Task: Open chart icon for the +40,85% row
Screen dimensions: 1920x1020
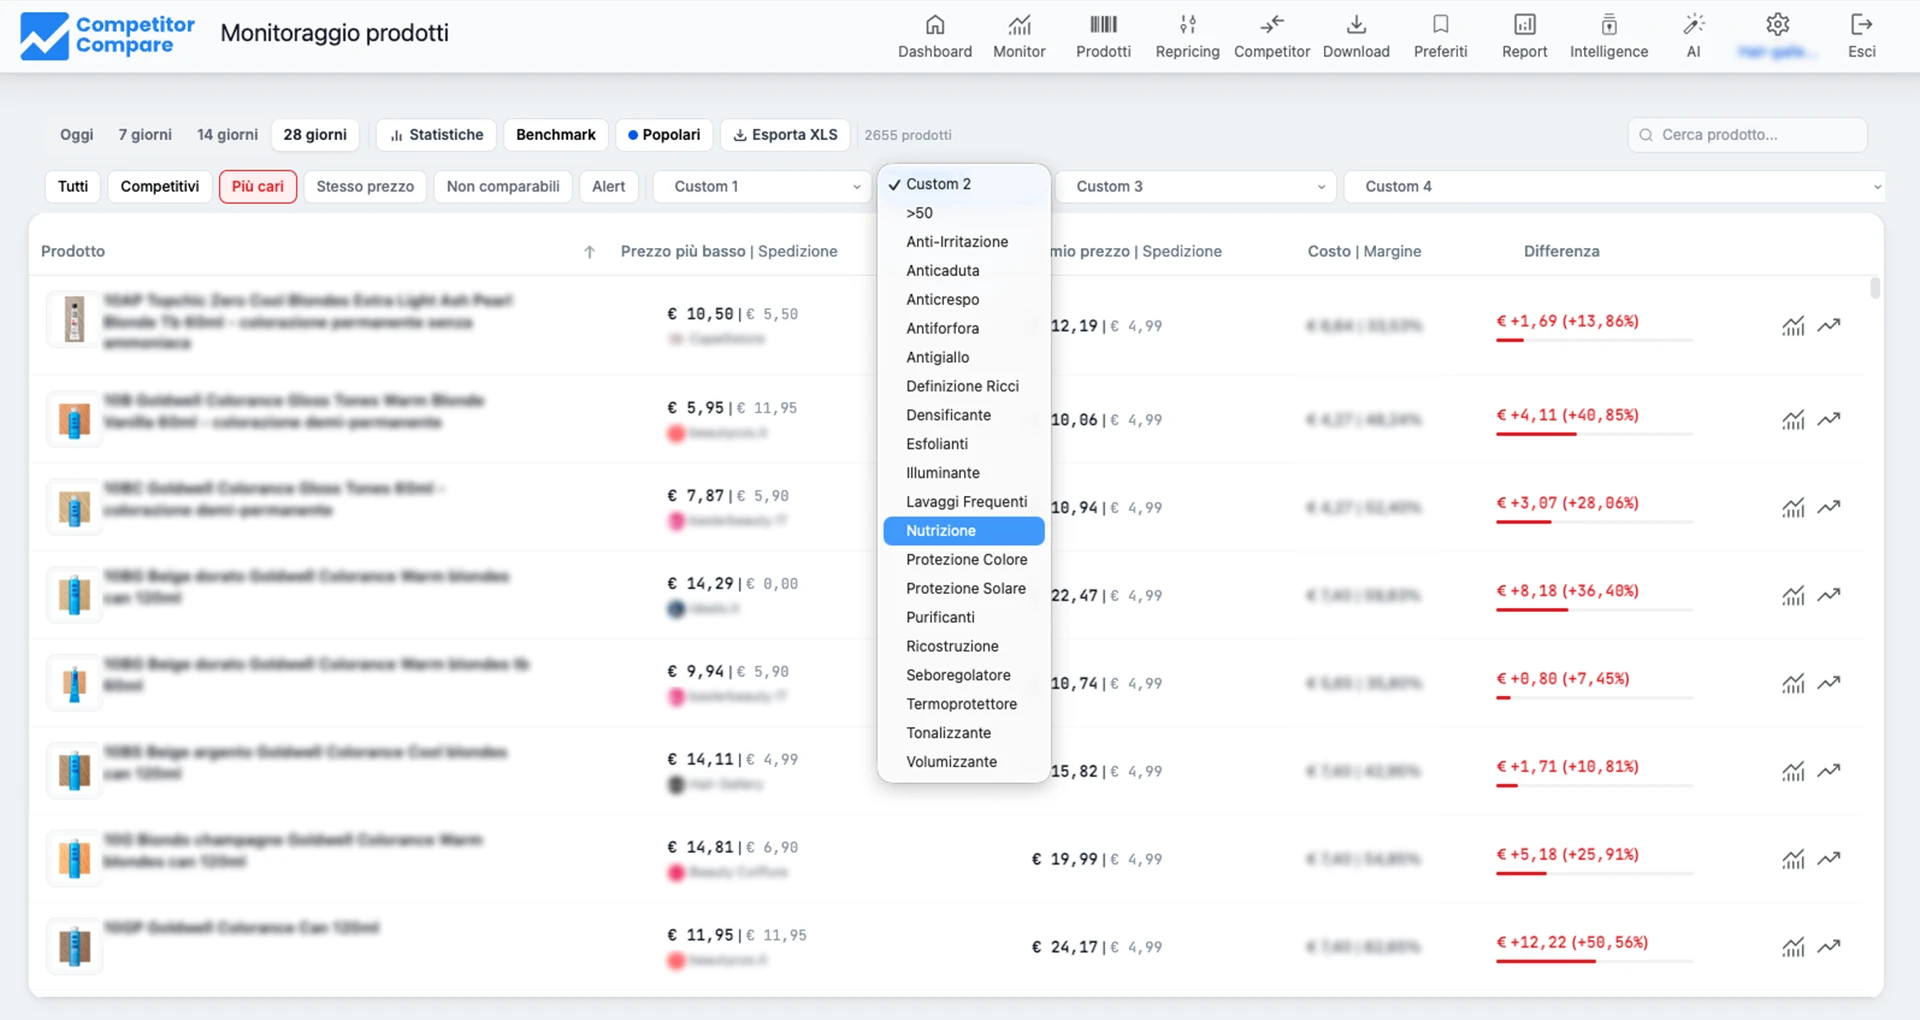Action: point(1793,420)
